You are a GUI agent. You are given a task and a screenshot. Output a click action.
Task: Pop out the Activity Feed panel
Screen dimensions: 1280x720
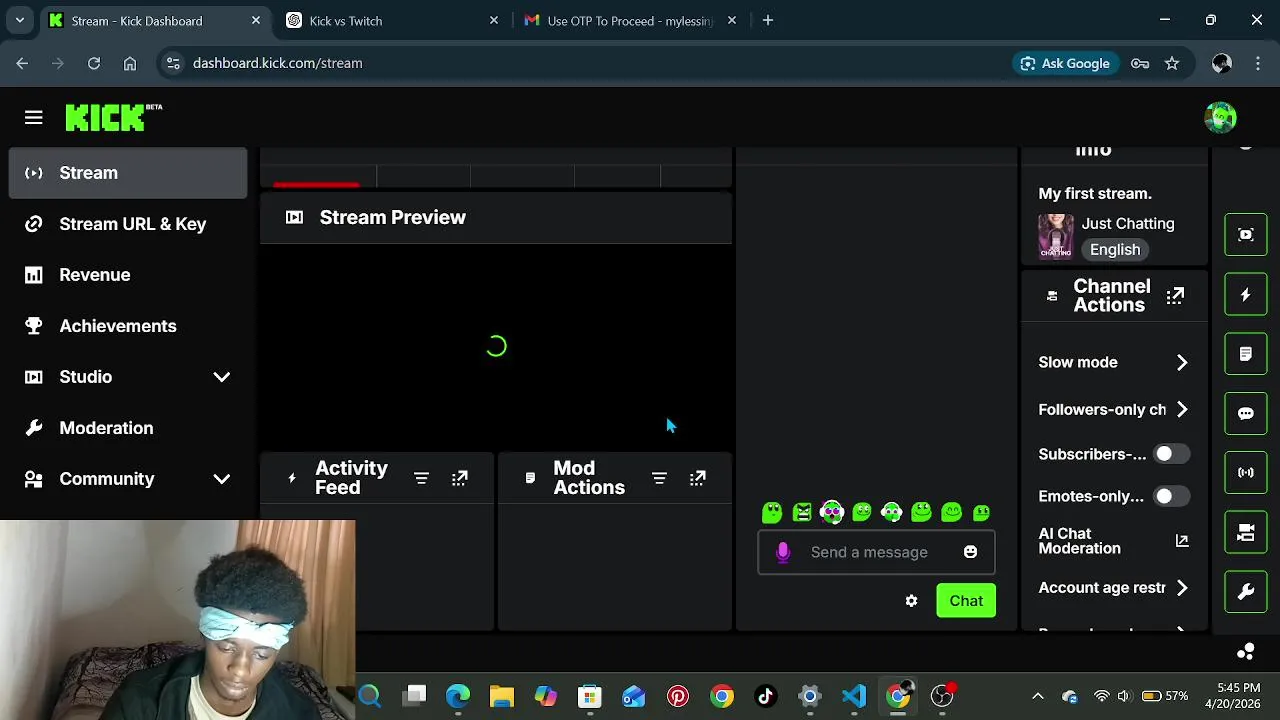[460, 479]
